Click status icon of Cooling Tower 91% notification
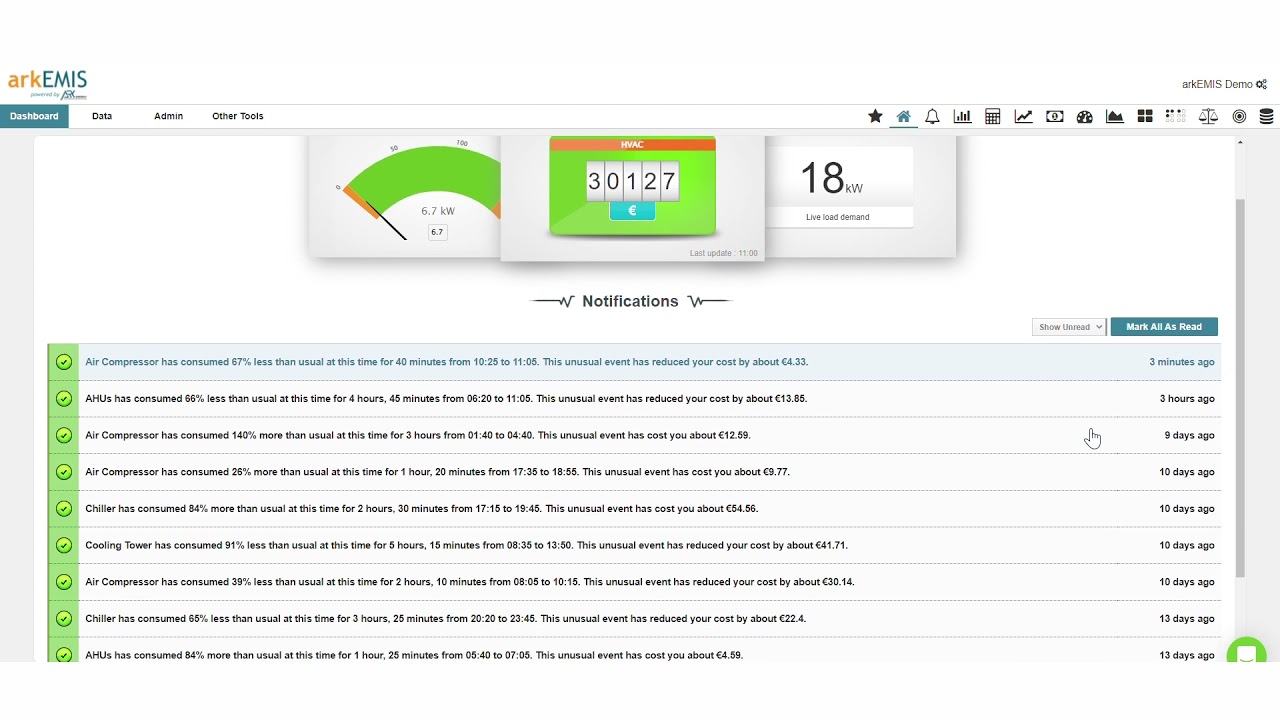Screen dimensions: 1280x720 (64, 545)
